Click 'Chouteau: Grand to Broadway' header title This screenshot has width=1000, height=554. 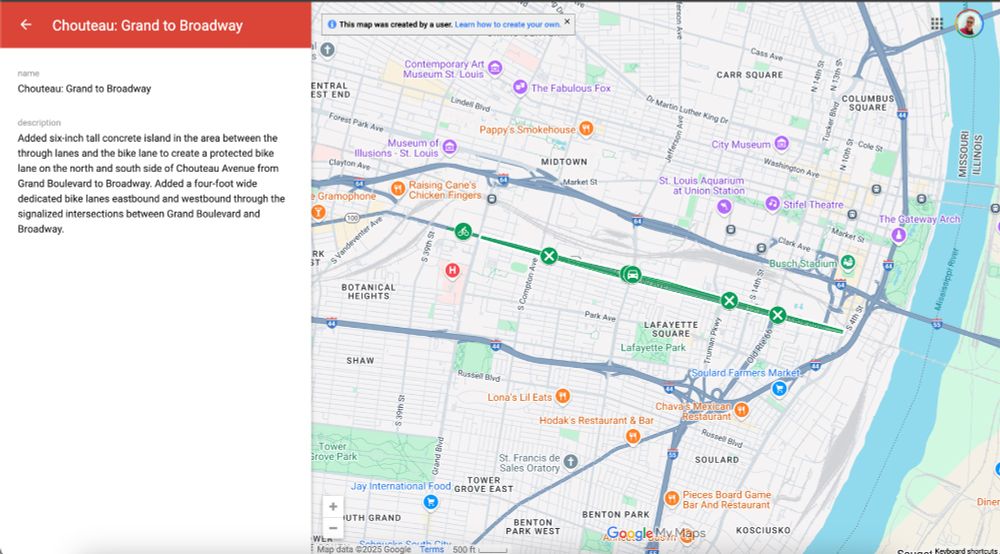pos(147,26)
